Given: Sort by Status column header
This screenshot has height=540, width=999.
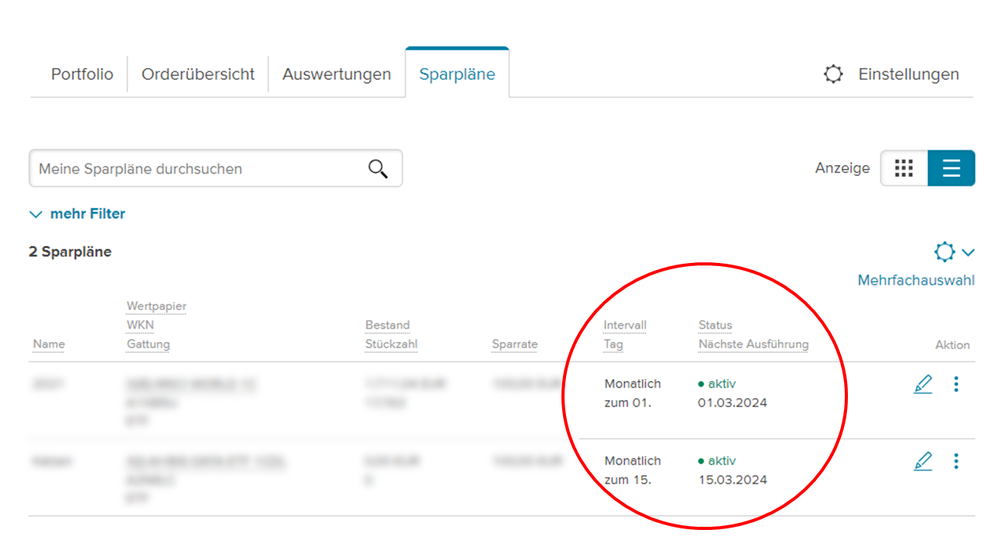Looking at the screenshot, I should click(715, 325).
